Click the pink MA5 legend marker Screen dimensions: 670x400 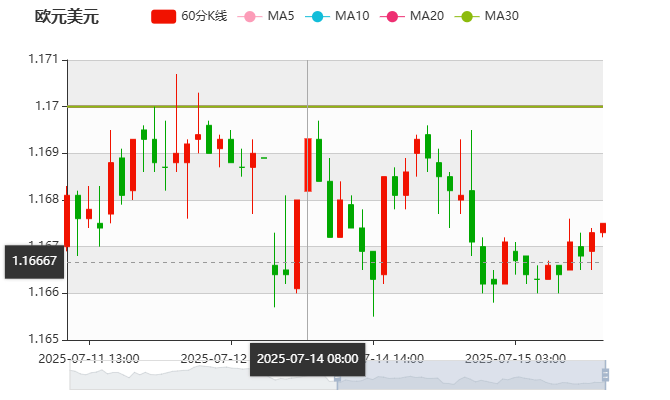249,17
